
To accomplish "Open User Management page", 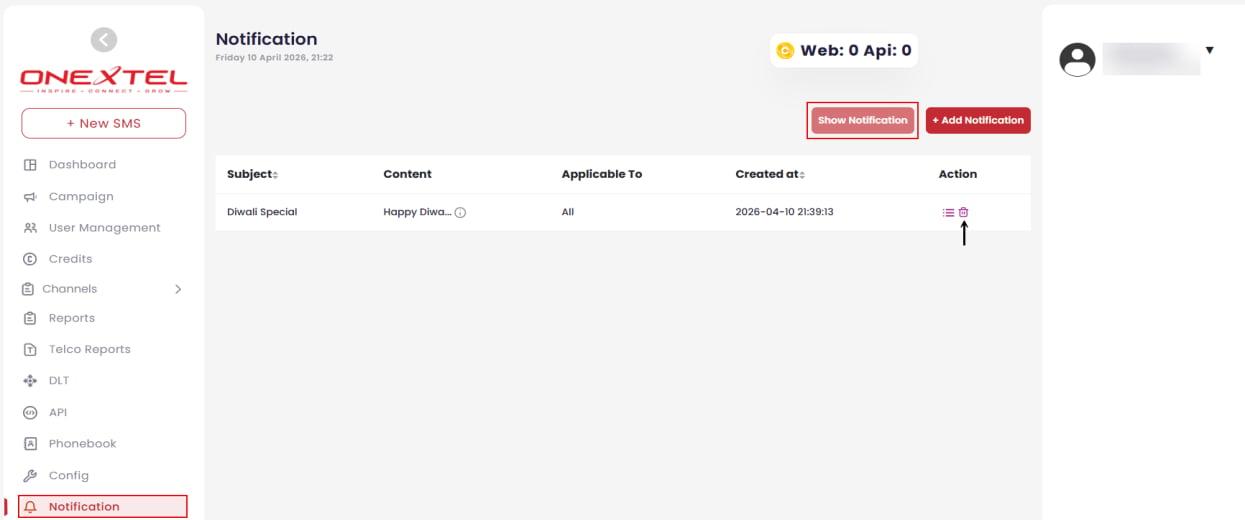I will 104,228.
